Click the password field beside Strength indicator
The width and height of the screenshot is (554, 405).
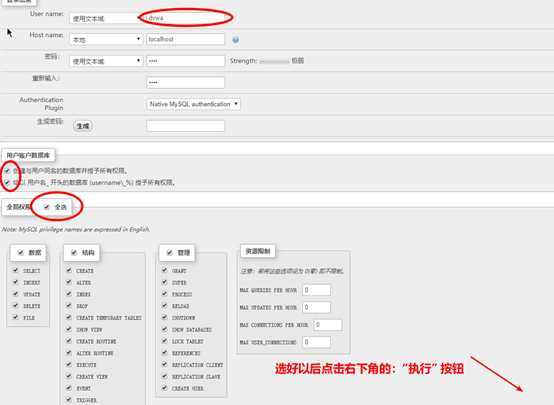pyautogui.click(x=185, y=61)
